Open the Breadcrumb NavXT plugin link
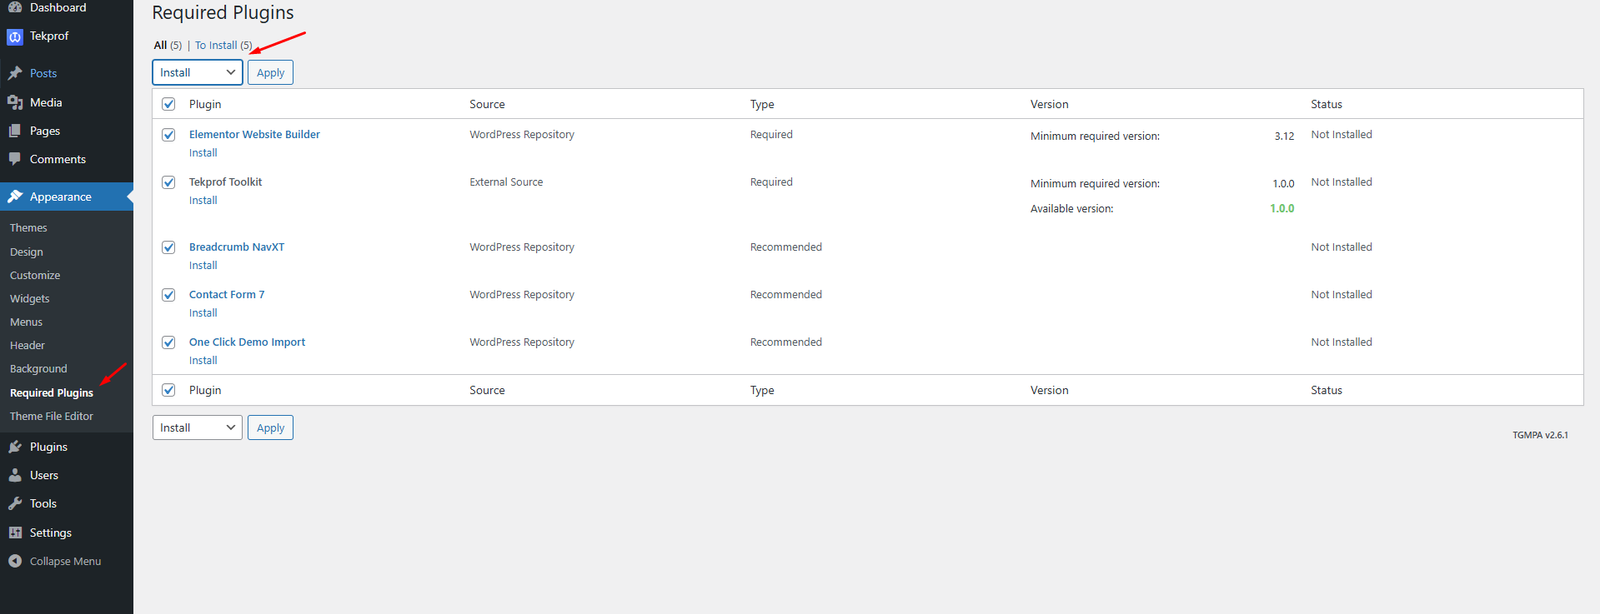This screenshot has height=614, width=1600. pos(237,247)
